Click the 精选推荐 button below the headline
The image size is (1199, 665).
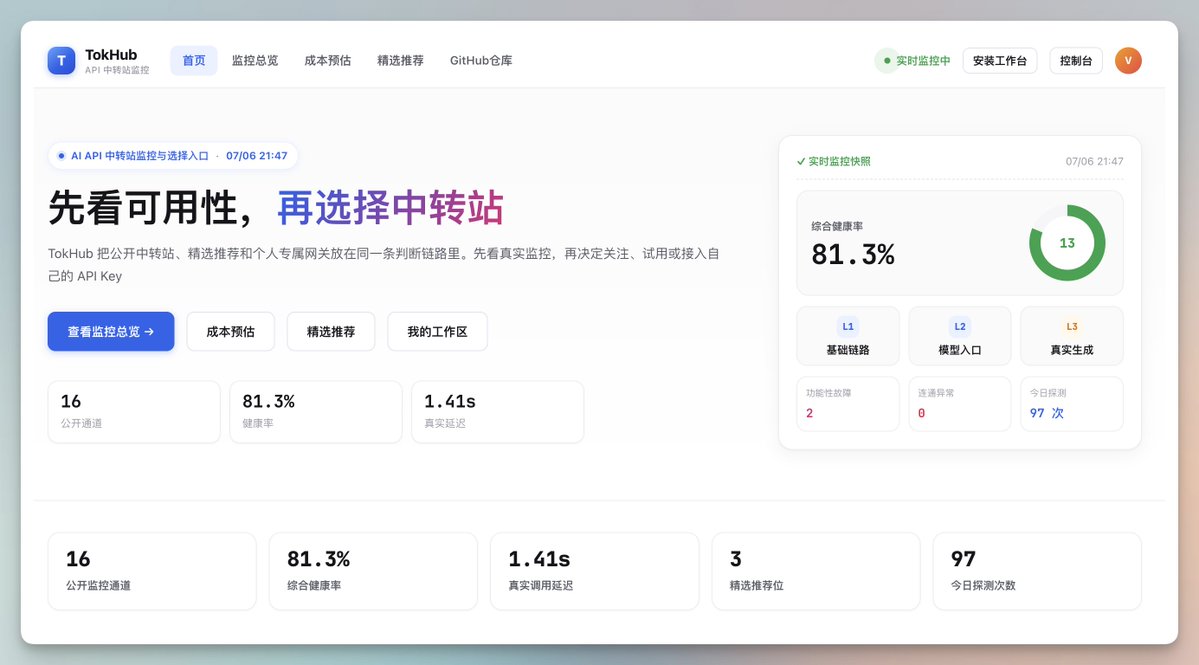[330, 332]
